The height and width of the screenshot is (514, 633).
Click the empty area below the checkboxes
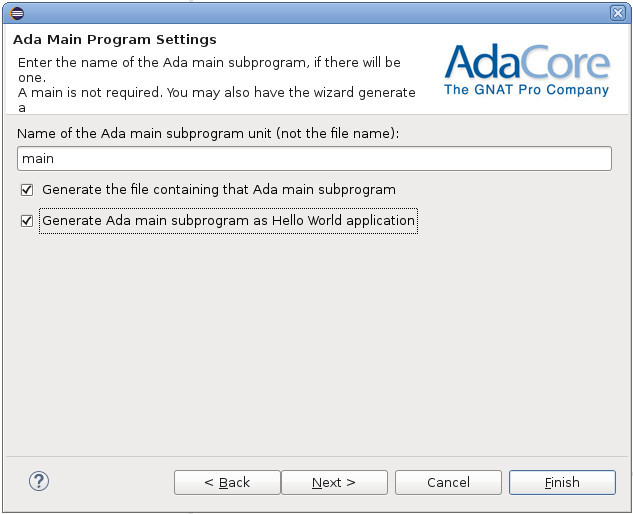(316, 340)
